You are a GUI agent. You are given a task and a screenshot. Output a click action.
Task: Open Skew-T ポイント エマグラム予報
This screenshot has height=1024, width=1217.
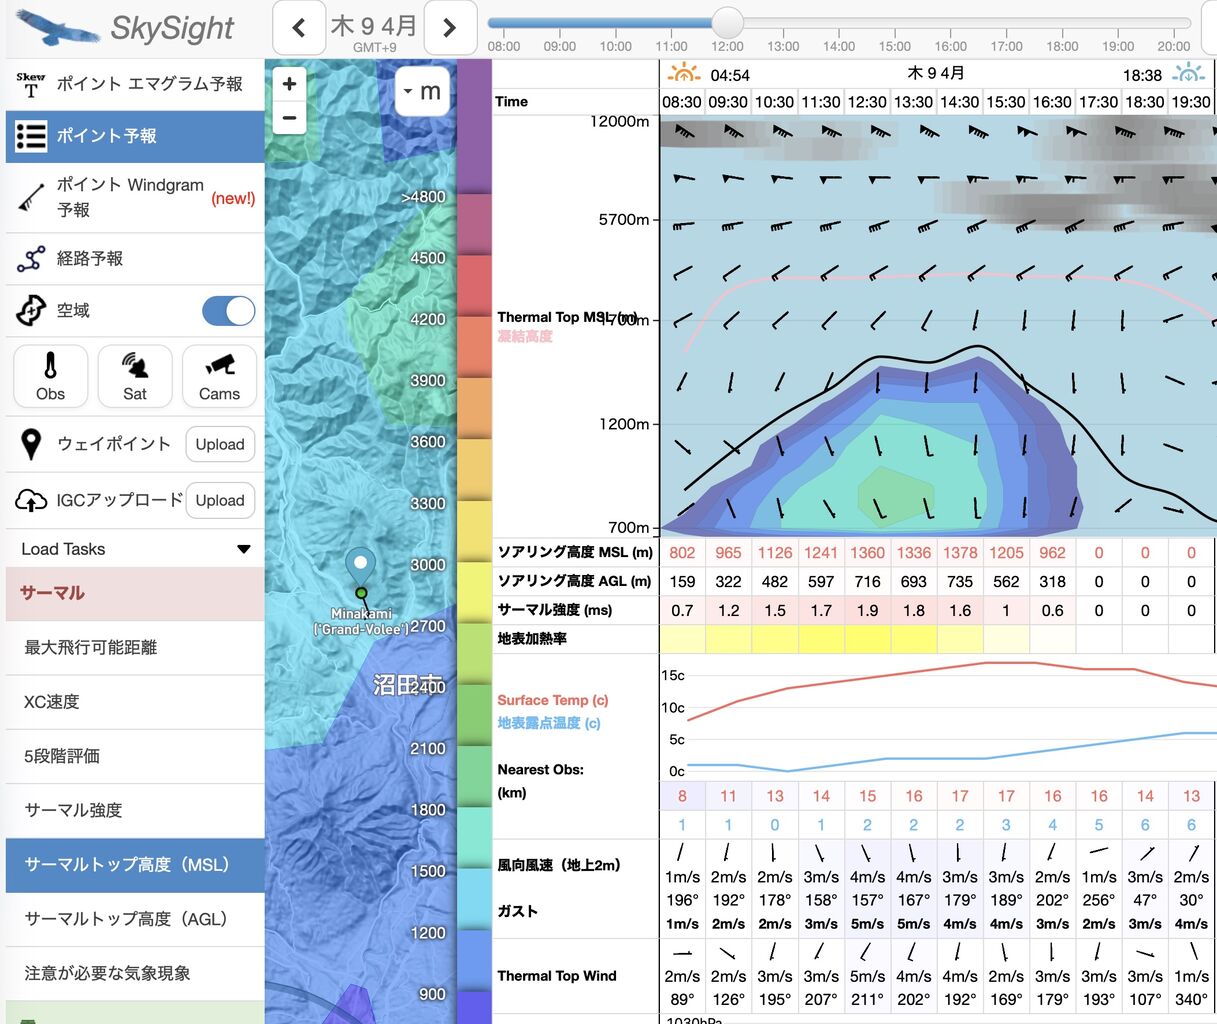tap(135, 84)
